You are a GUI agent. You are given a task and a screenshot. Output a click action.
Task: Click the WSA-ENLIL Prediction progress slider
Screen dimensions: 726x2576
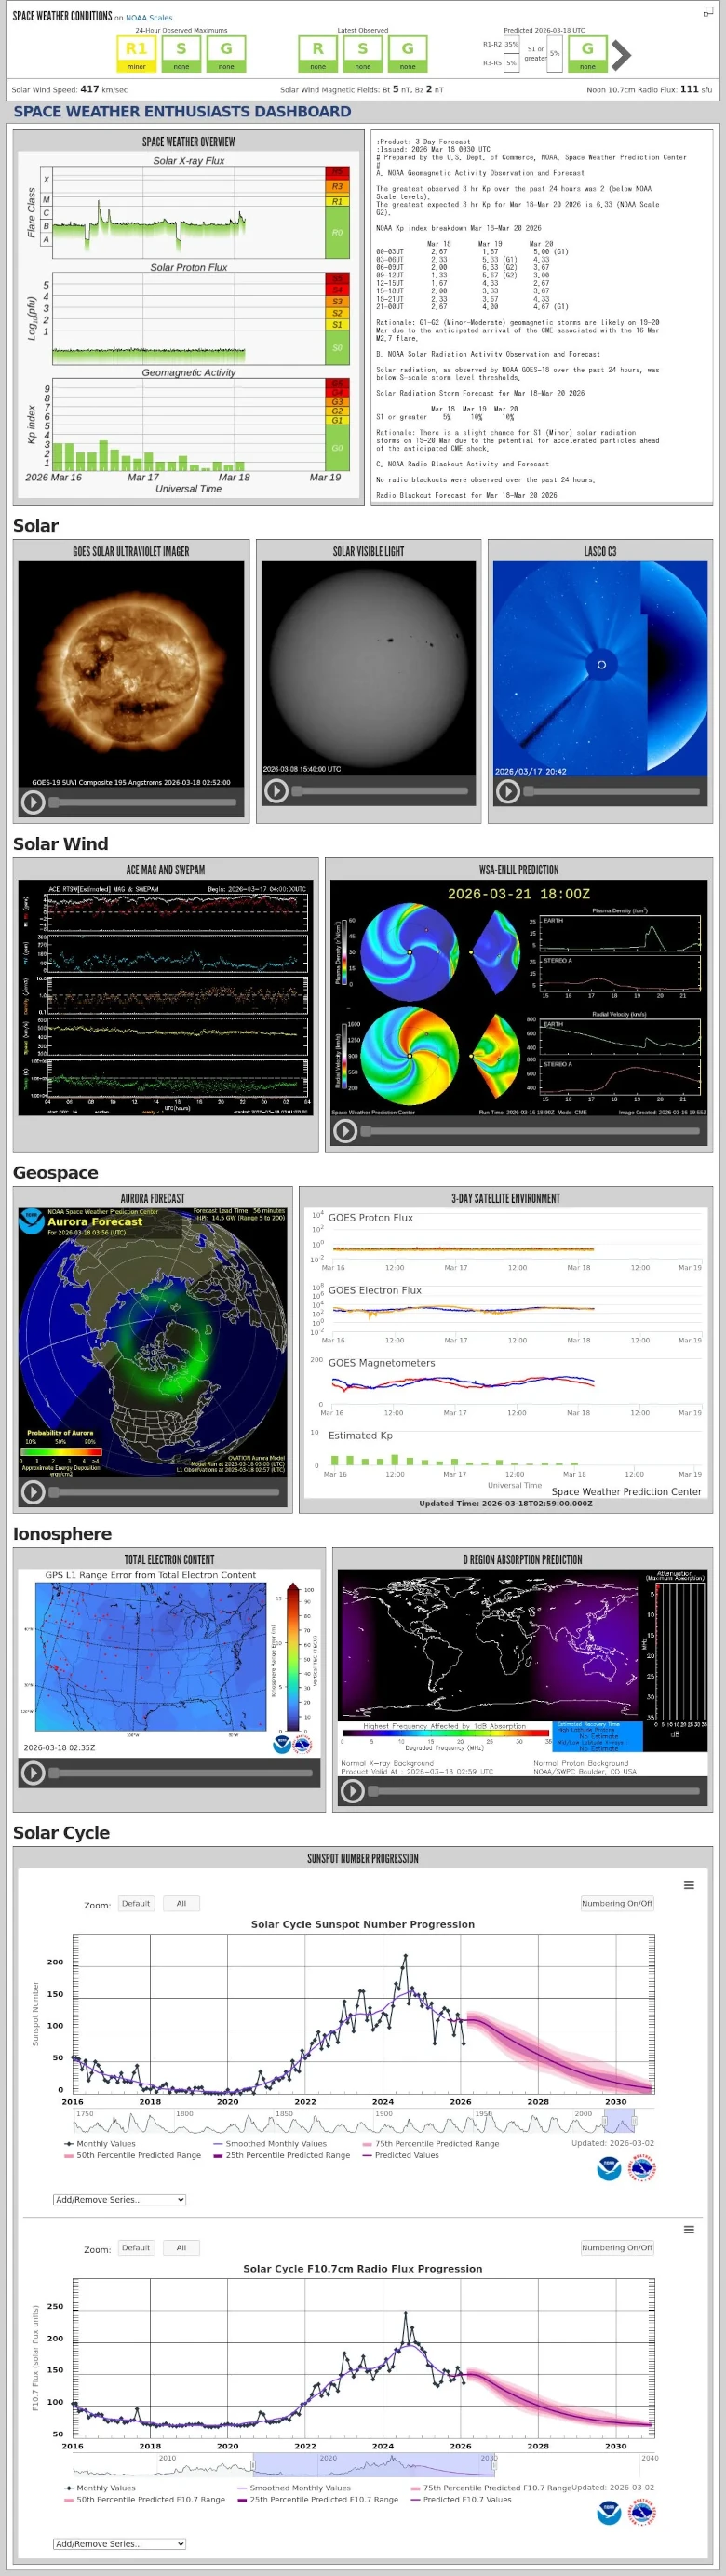click(530, 1131)
